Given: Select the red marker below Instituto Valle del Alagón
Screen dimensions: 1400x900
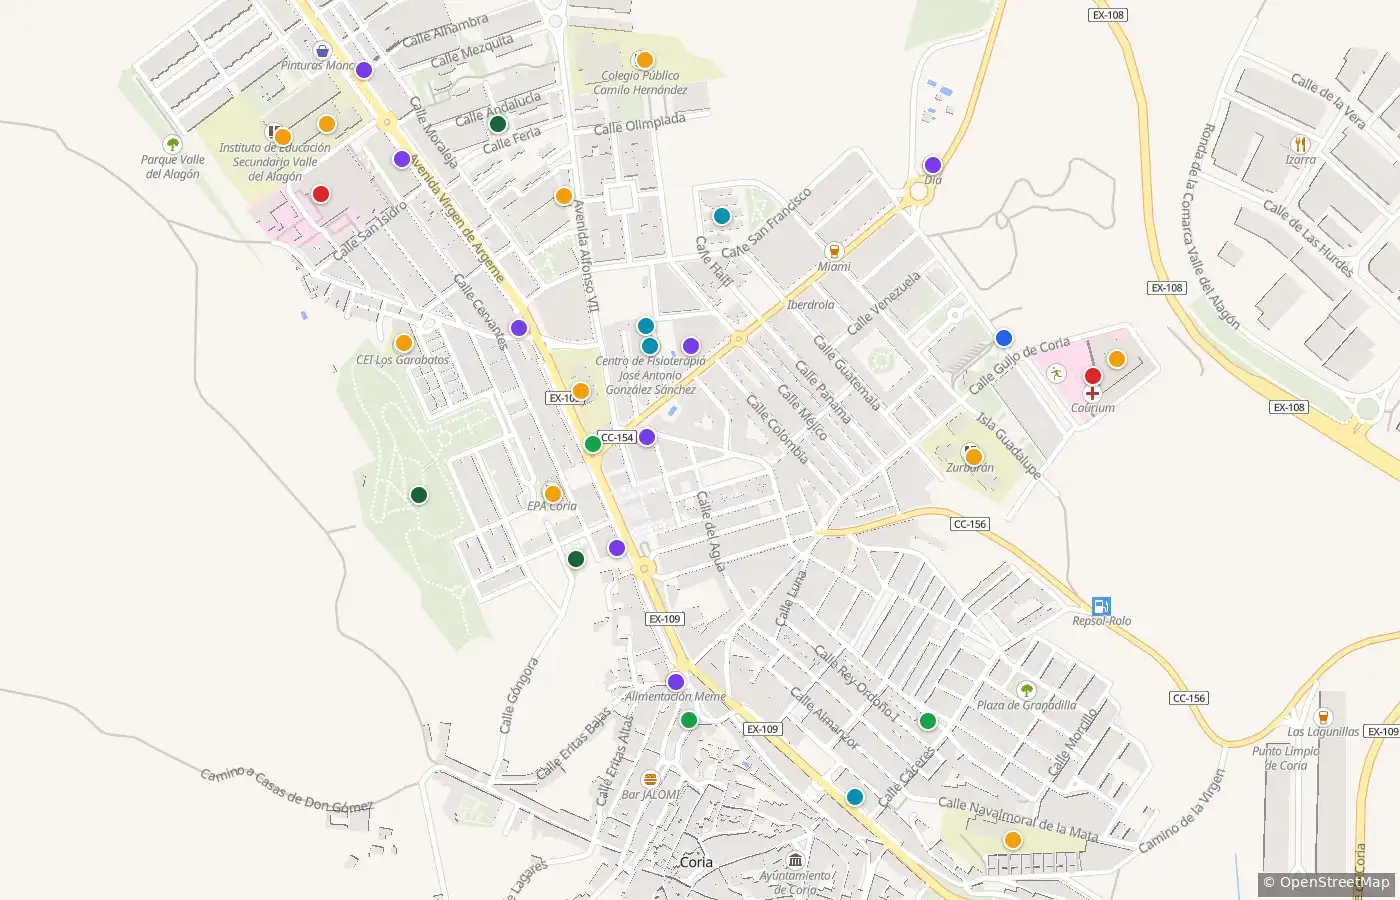Looking at the screenshot, I should [x=321, y=194].
